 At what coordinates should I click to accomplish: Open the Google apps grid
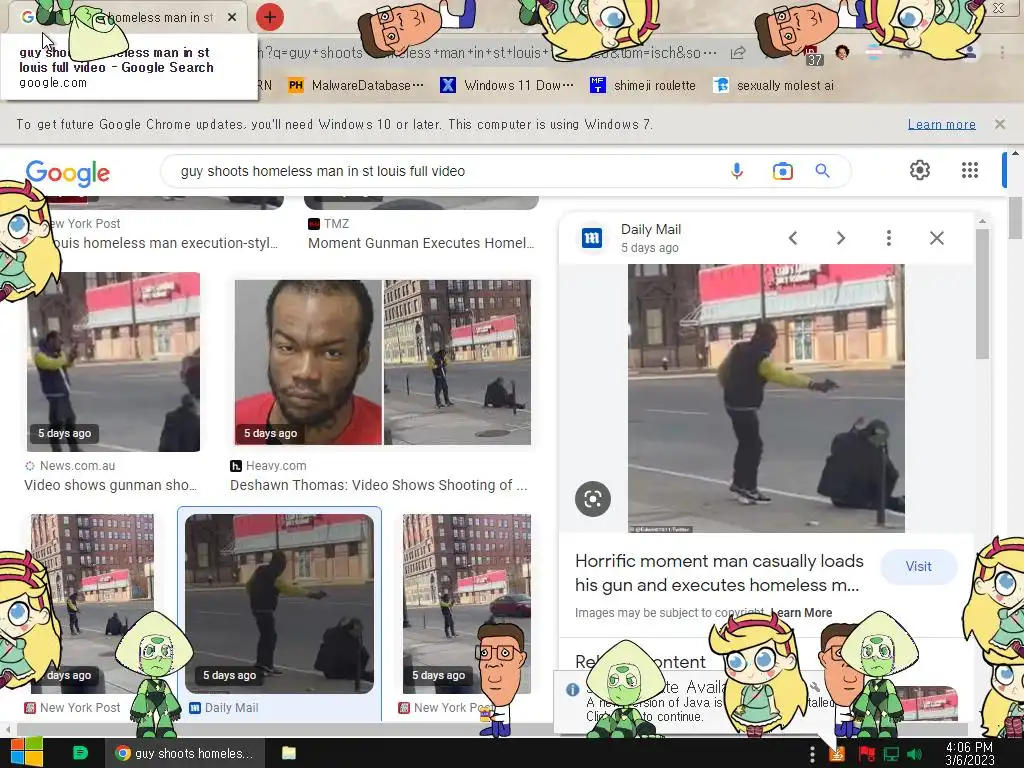[970, 170]
